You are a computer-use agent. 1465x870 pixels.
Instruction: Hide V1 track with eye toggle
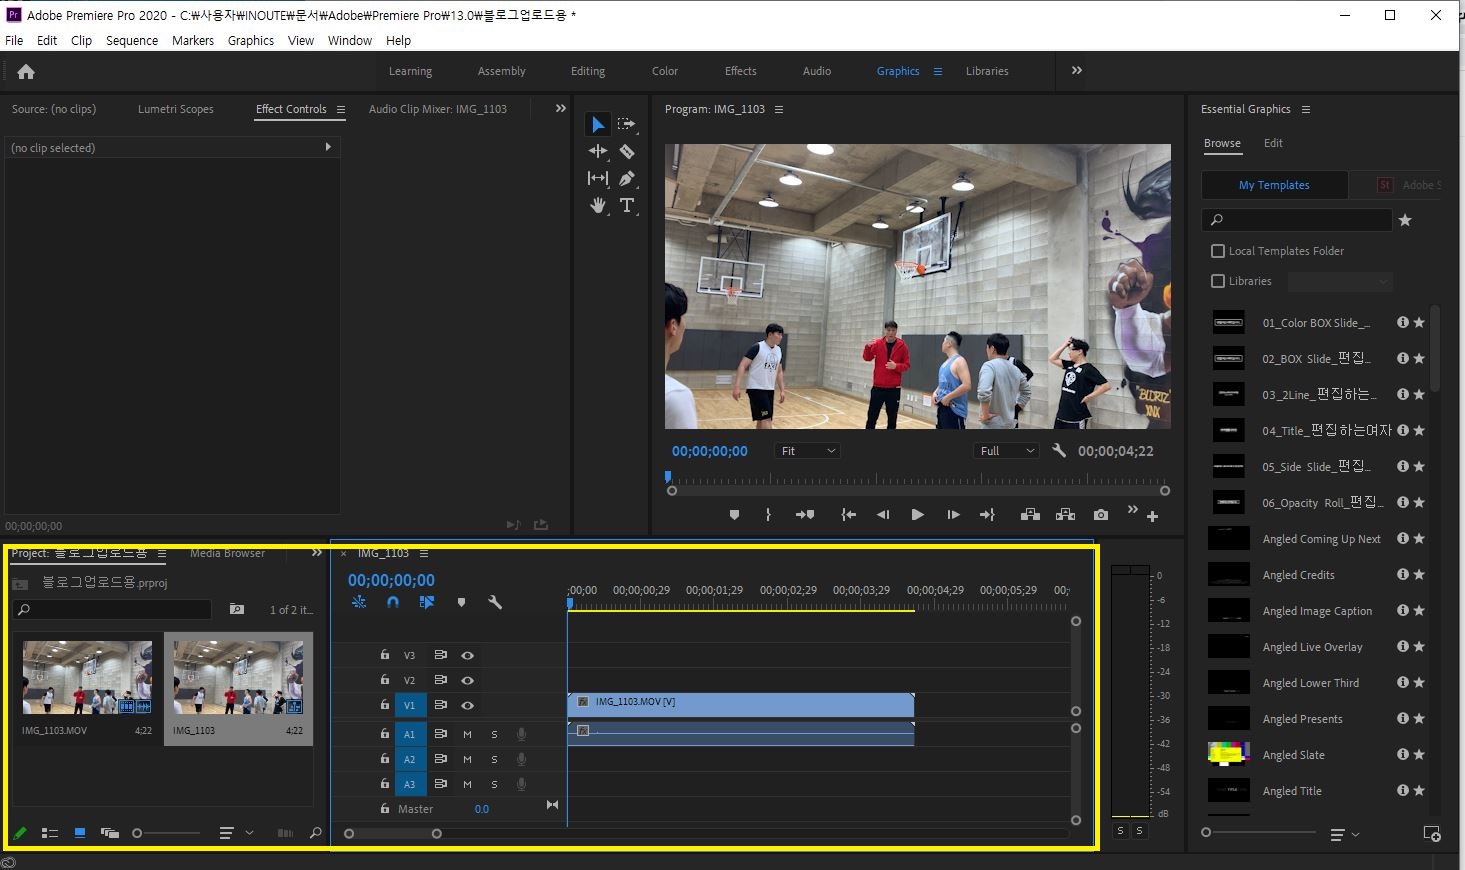[467, 705]
